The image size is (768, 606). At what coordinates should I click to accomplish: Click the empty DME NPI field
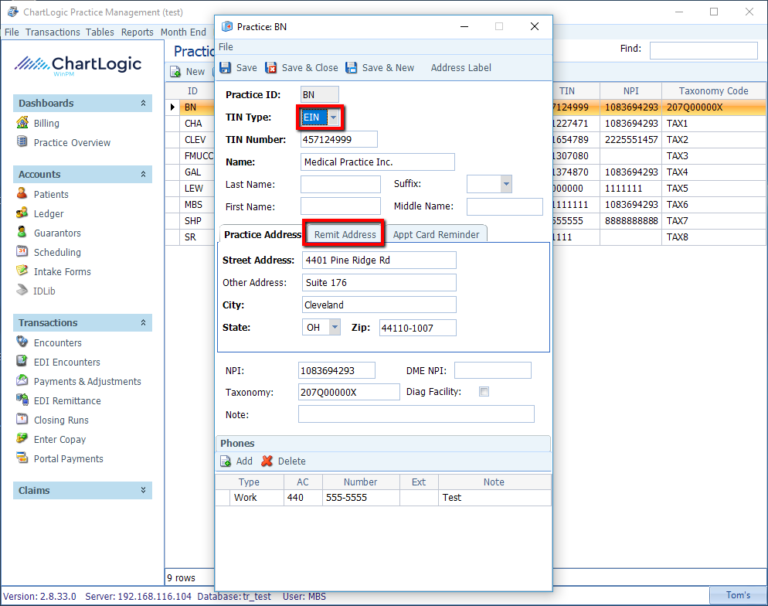[493, 370]
